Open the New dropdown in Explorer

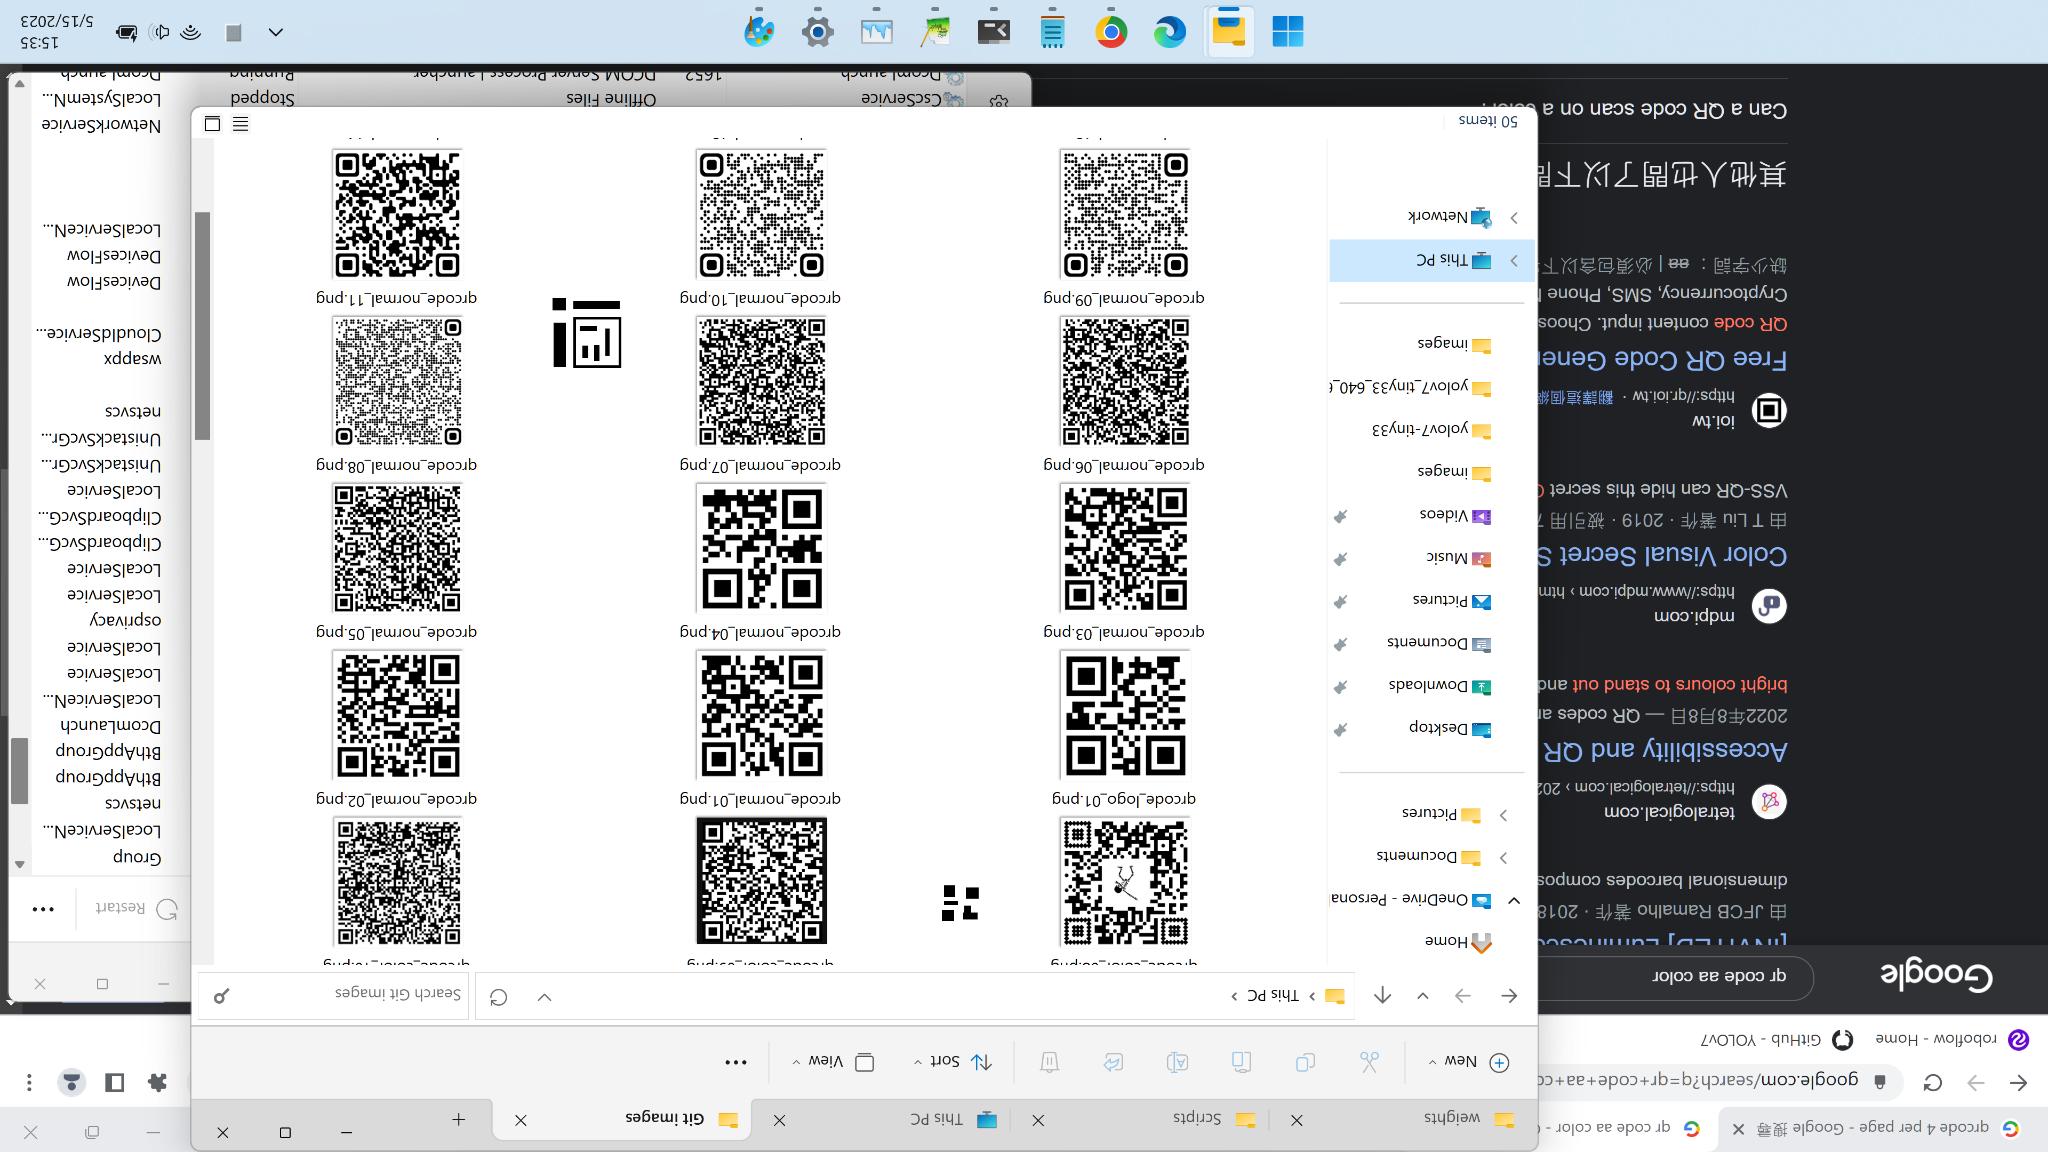pyautogui.click(x=1470, y=1062)
